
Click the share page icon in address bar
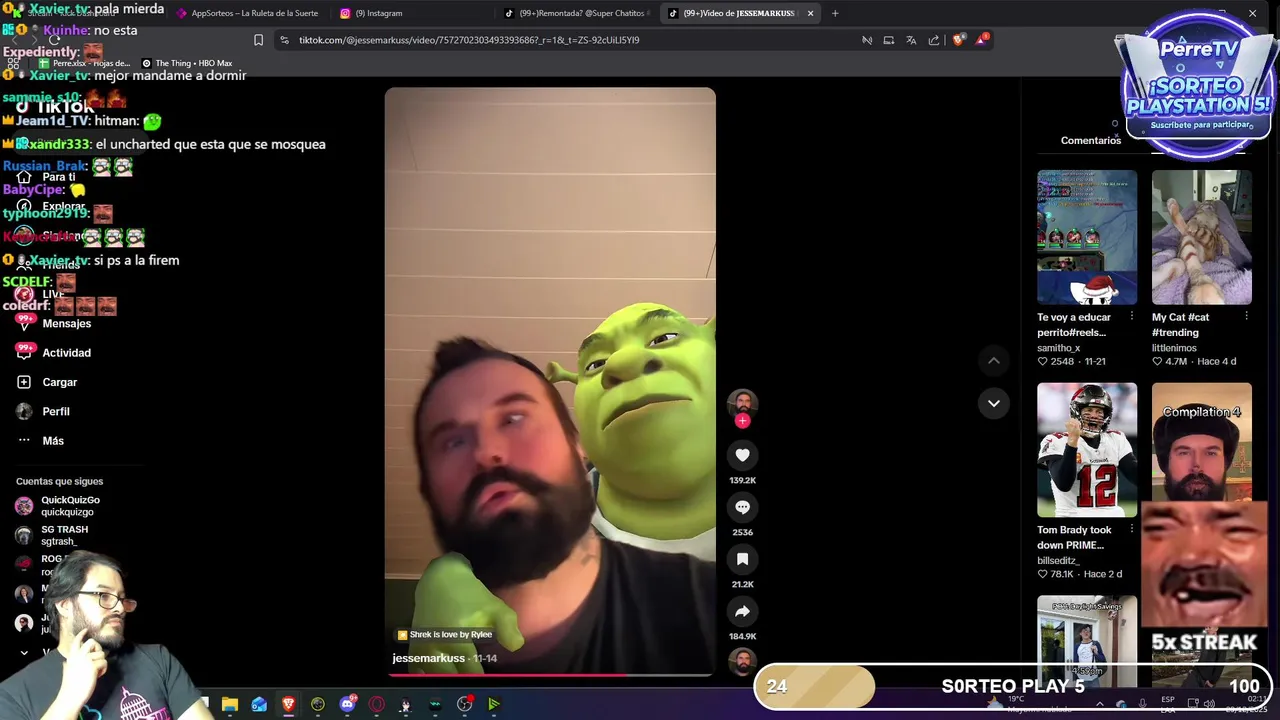[x=934, y=40]
